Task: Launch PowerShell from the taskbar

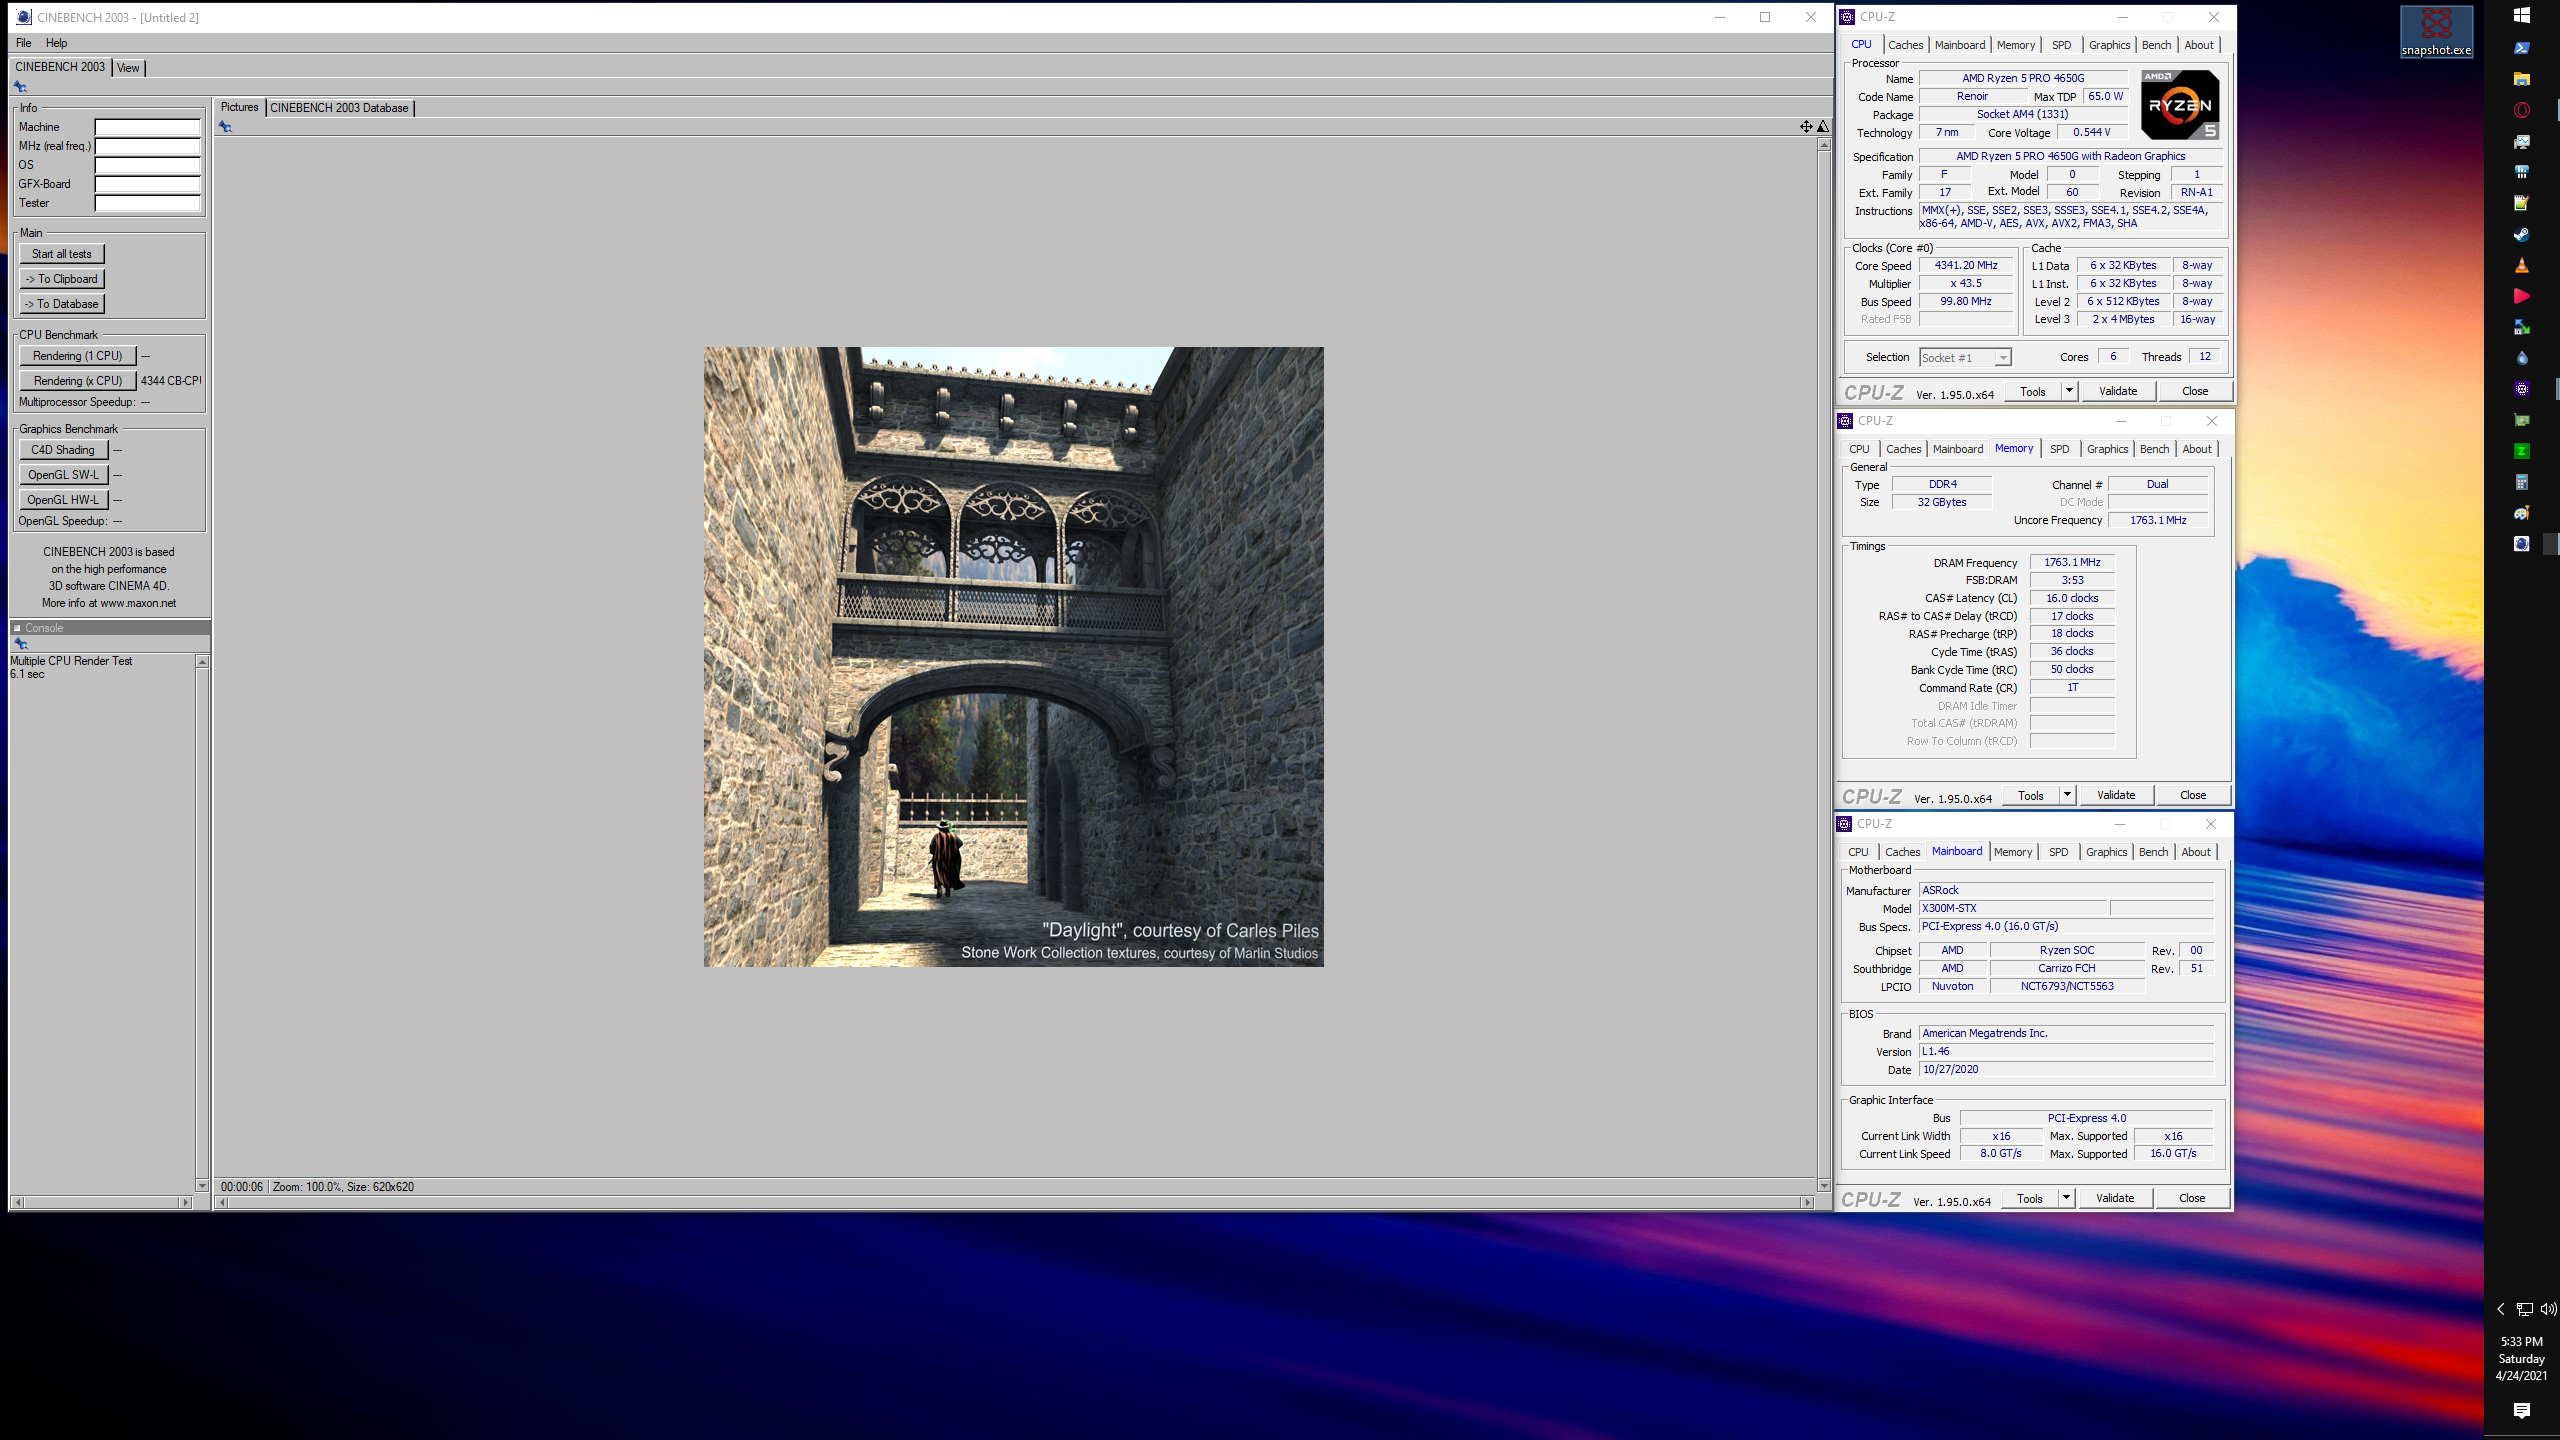Action: click(2522, 48)
